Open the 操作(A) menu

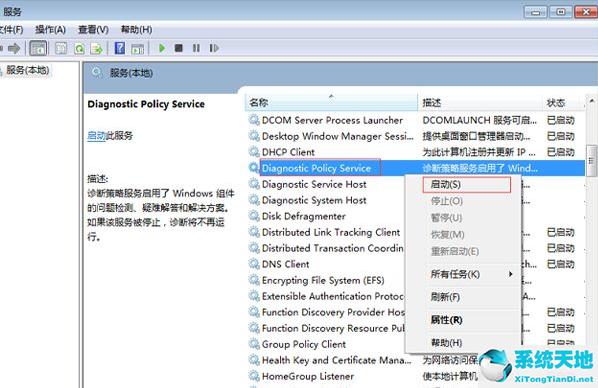[50, 30]
